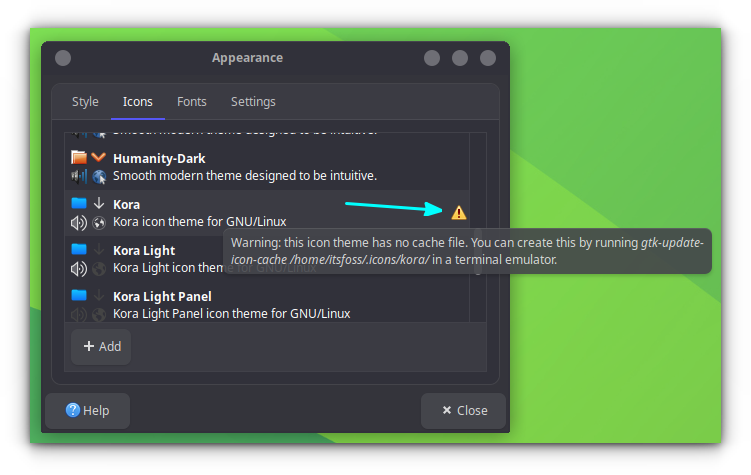Select the Icons tab
751x475 pixels.
tap(137, 102)
